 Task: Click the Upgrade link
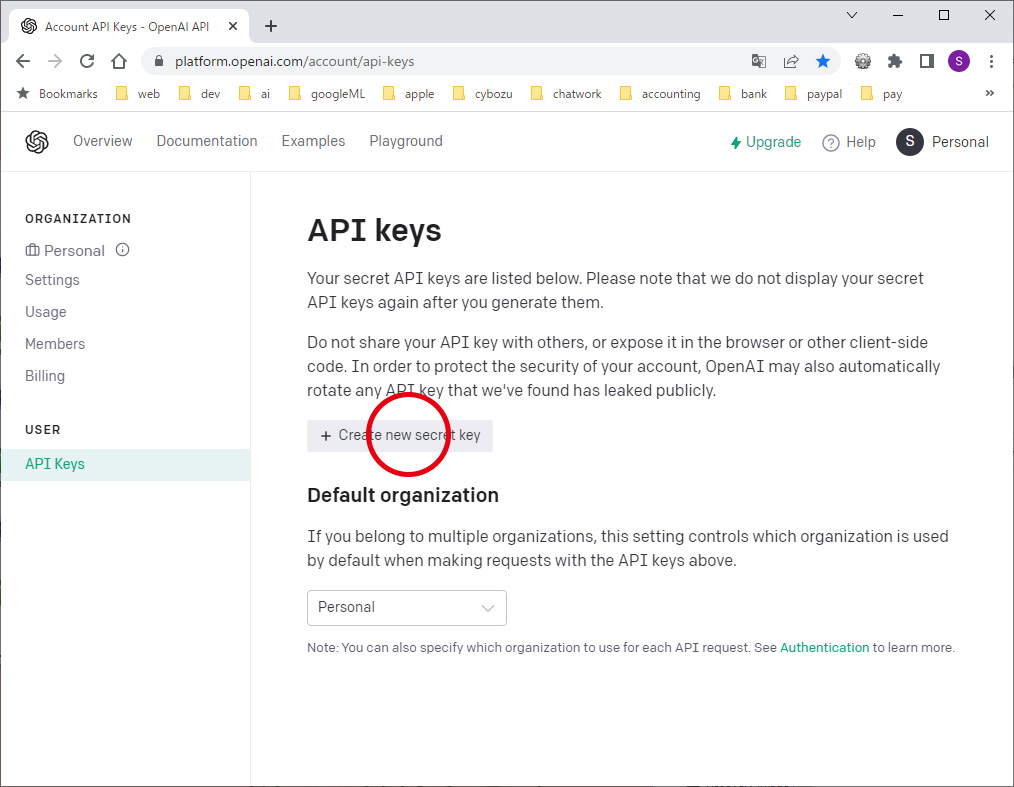point(766,142)
